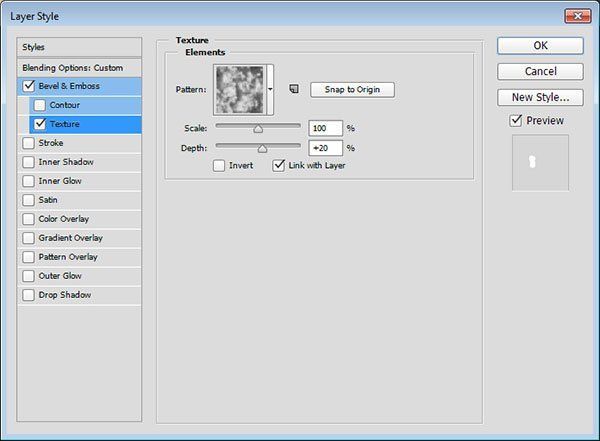Image resolution: width=600 pixels, height=441 pixels.
Task: Open the Pattern Overlay settings label
Action: pyautogui.click(x=68, y=257)
